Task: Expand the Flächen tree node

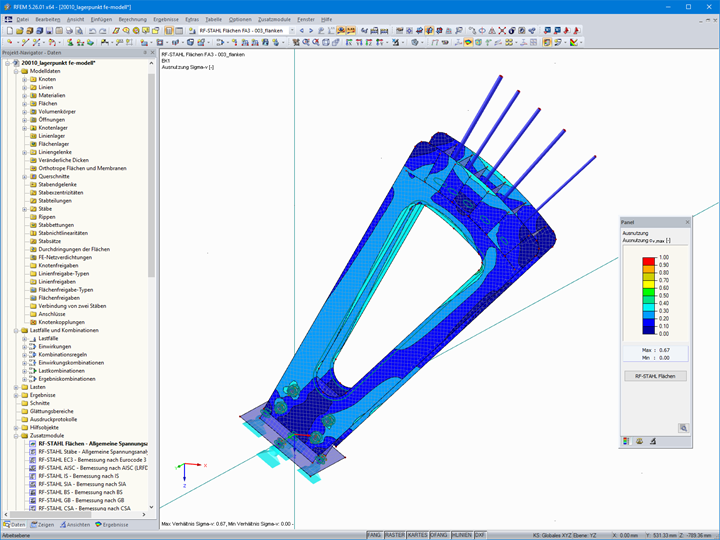Action: [x=24, y=104]
